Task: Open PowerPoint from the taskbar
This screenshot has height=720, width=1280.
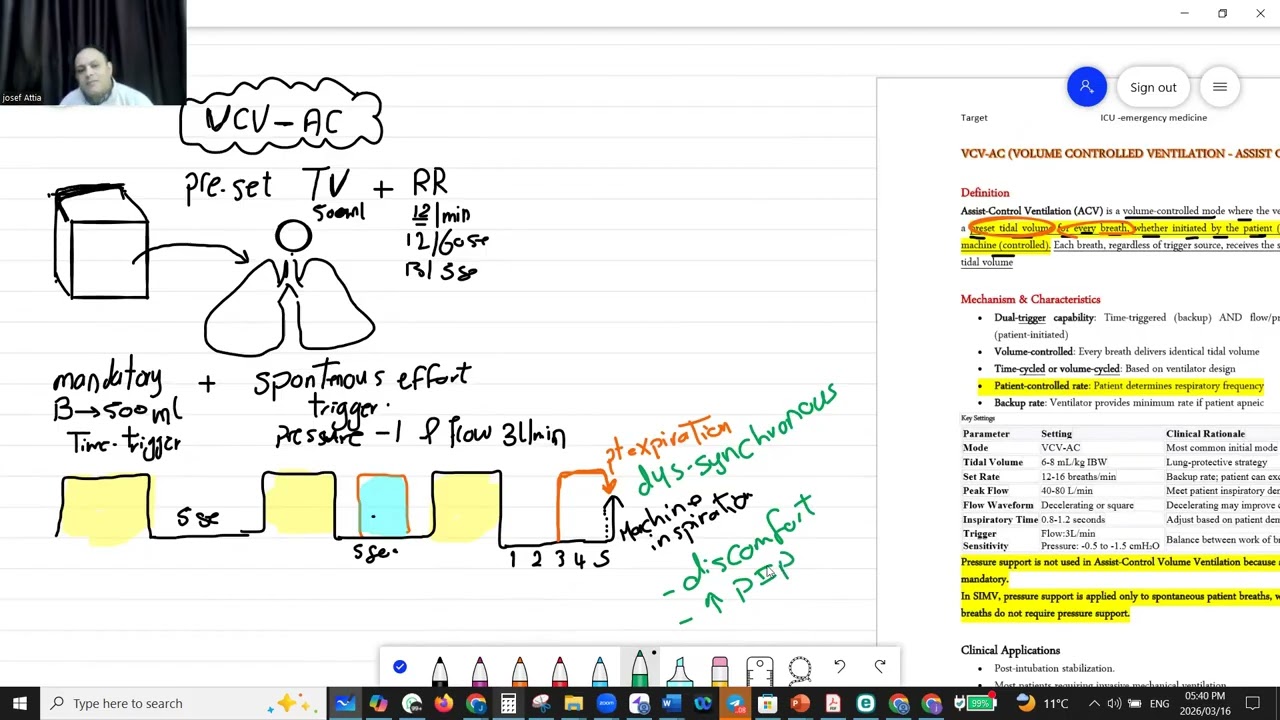Action: pos(801,703)
